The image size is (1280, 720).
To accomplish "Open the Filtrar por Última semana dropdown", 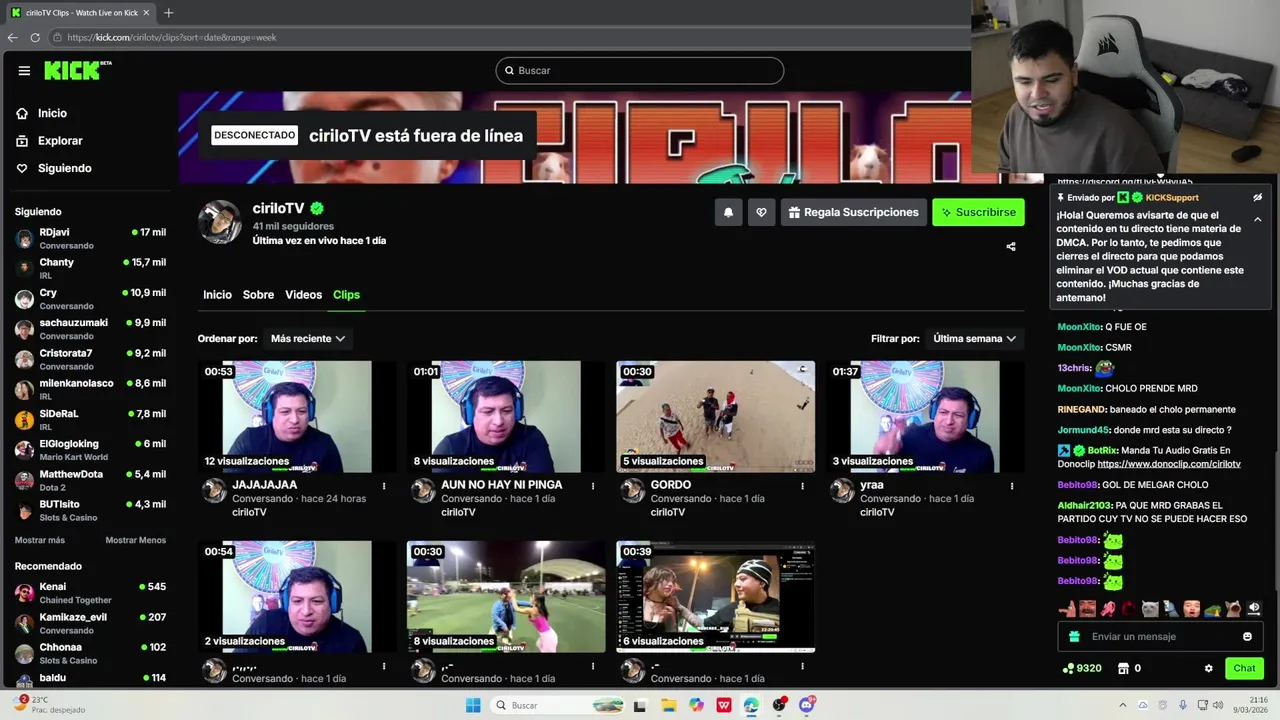I will pyautogui.click(x=974, y=339).
